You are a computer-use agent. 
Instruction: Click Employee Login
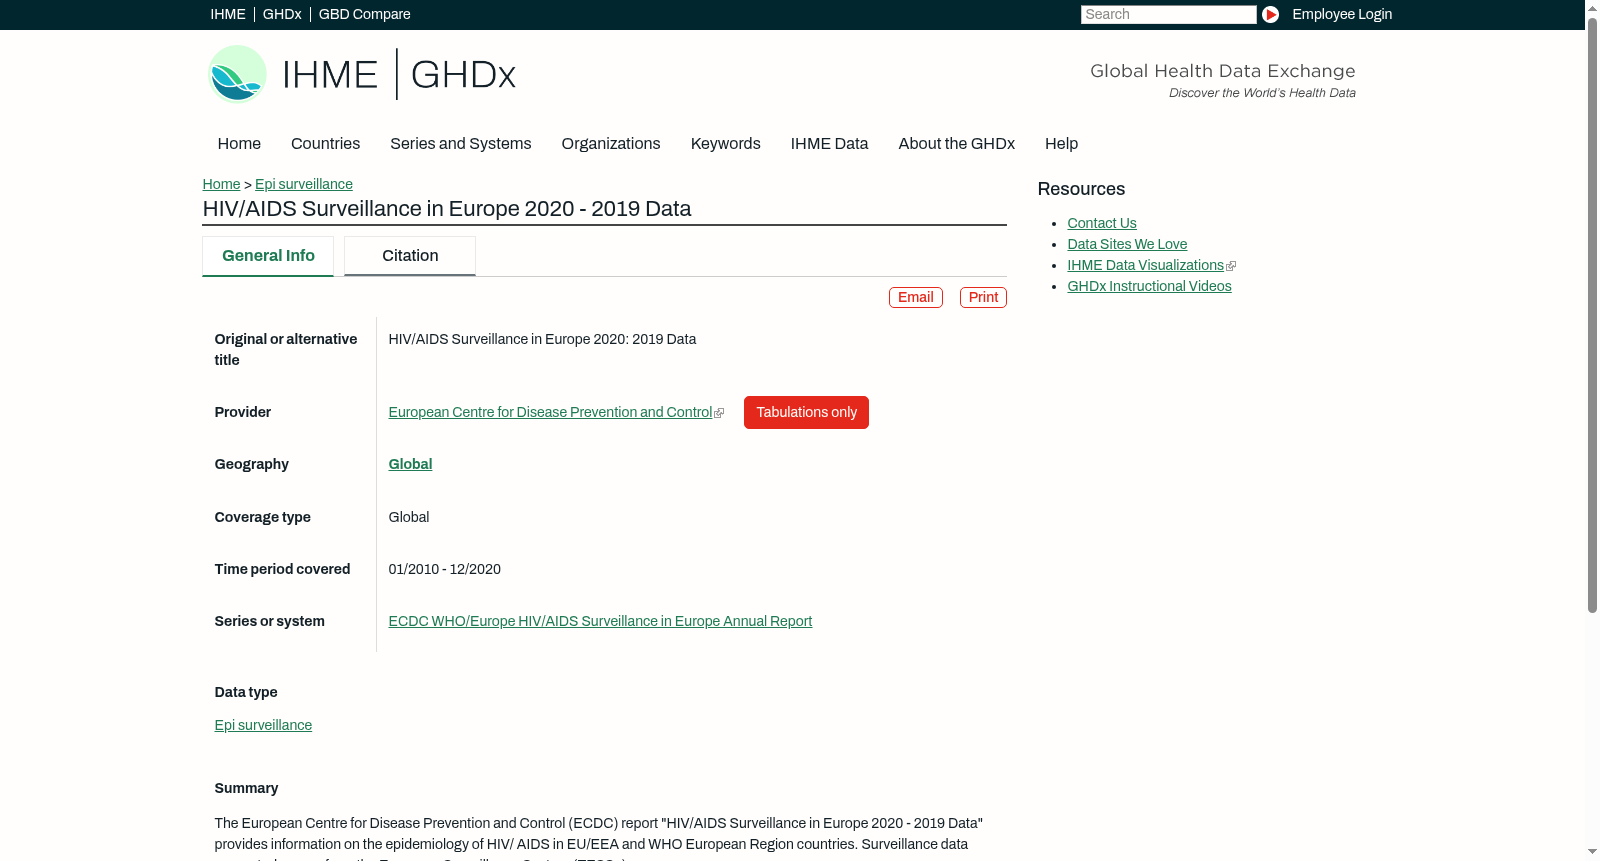[x=1342, y=14]
